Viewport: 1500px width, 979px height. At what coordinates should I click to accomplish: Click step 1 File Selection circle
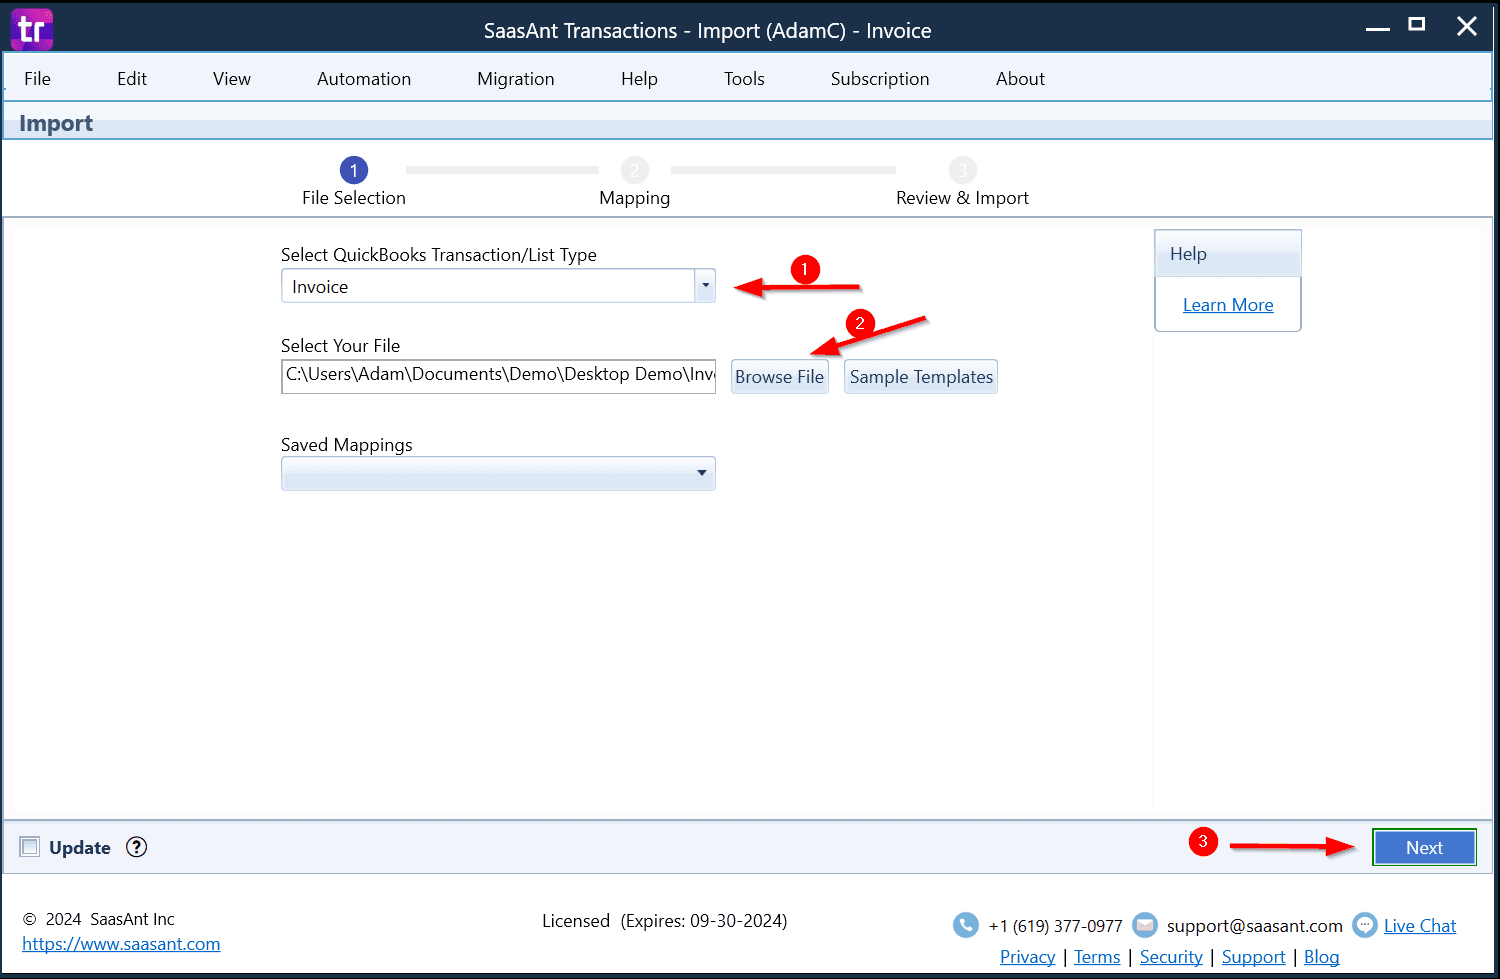click(354, 170)
